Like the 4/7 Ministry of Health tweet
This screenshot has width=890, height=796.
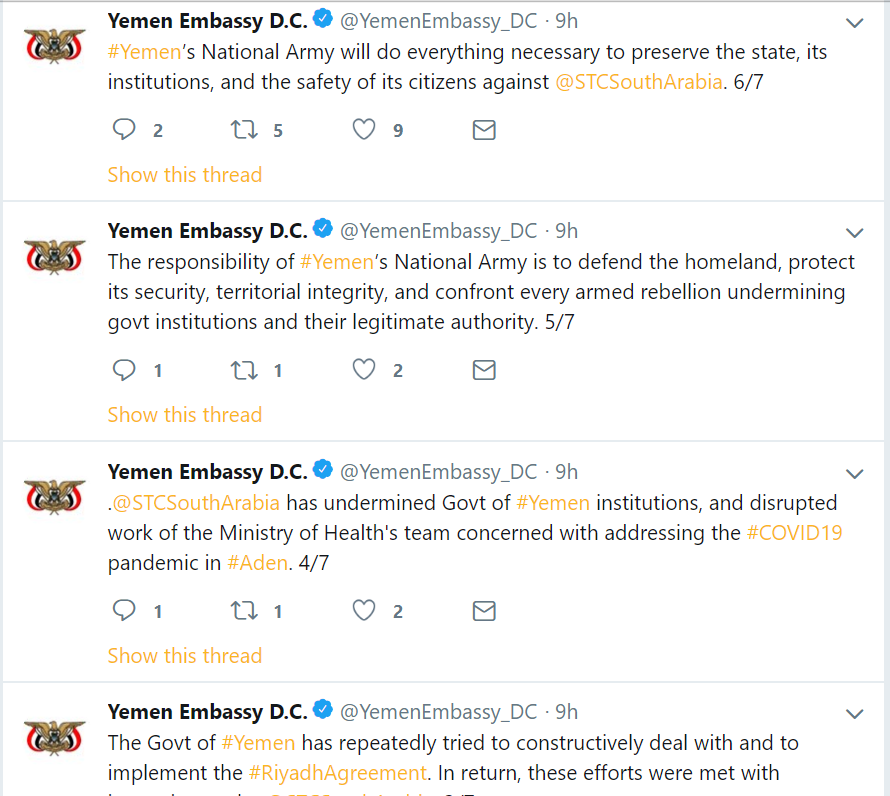pos(364,611)
